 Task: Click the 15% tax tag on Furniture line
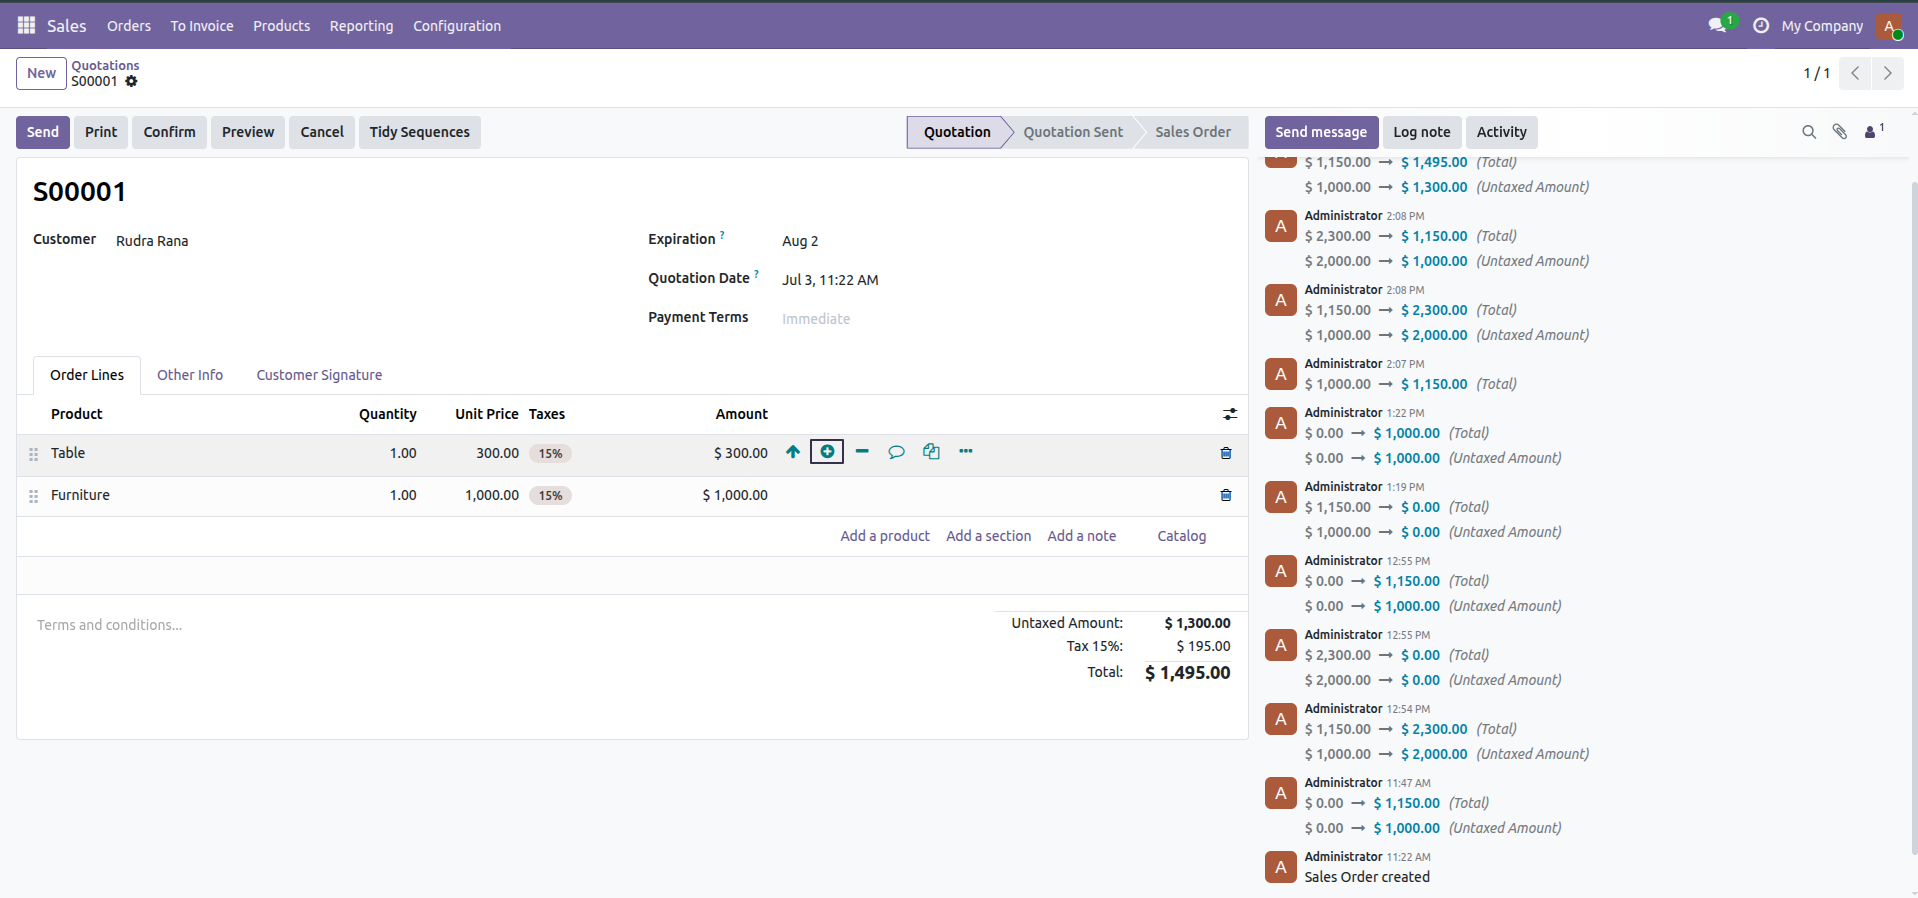[550, 496]
